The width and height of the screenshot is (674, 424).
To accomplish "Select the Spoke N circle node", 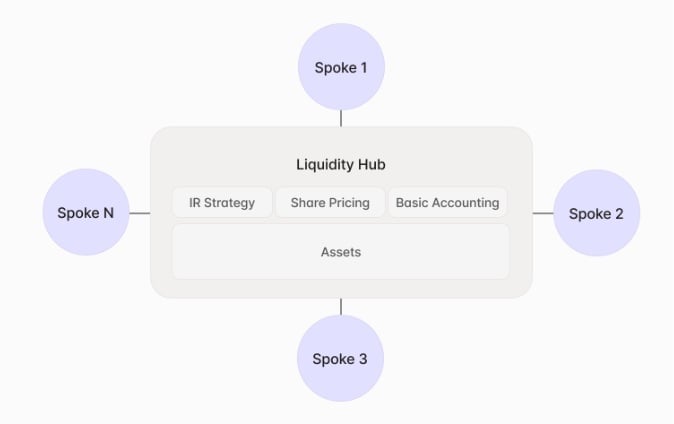I will click(x=86, y=213).
